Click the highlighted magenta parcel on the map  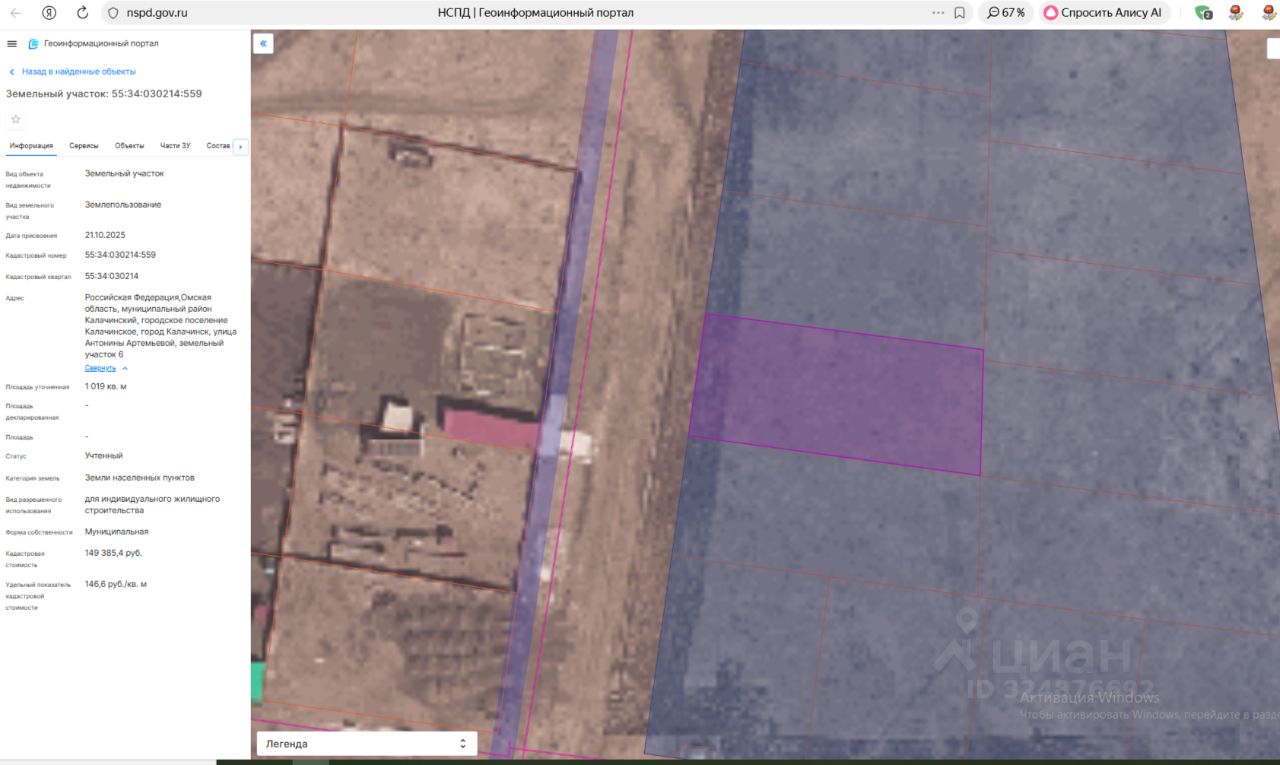[x=836, y=395]
